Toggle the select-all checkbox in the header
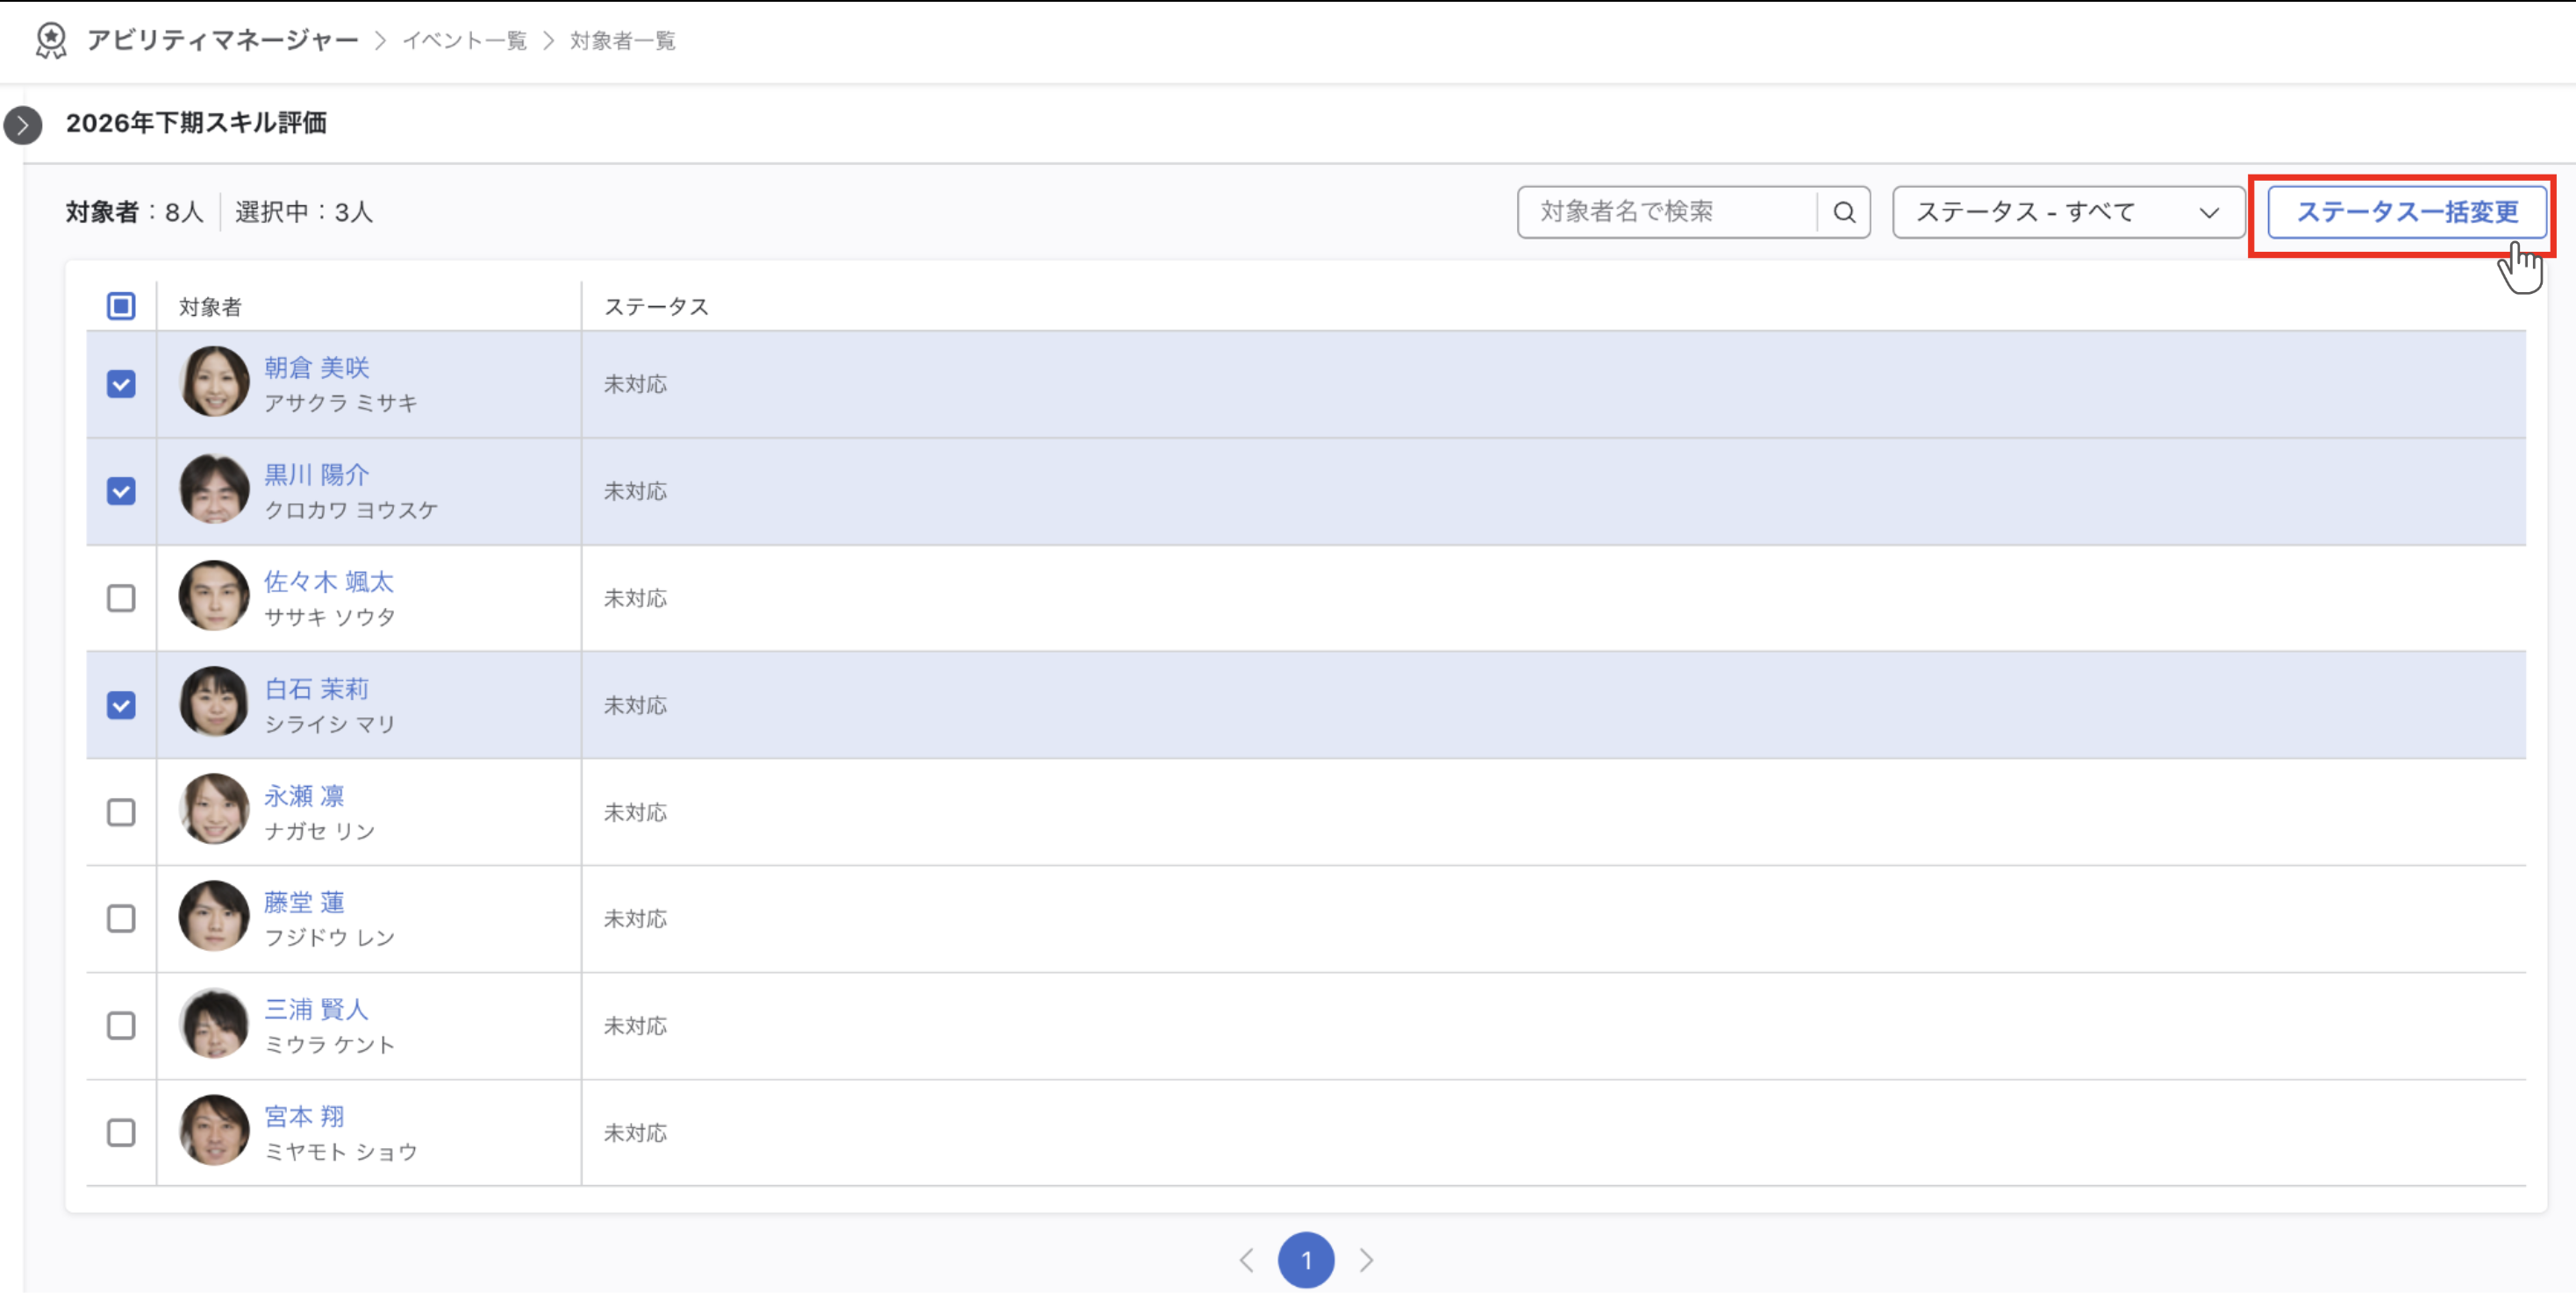The image size is (2576, 1307). 121,307
